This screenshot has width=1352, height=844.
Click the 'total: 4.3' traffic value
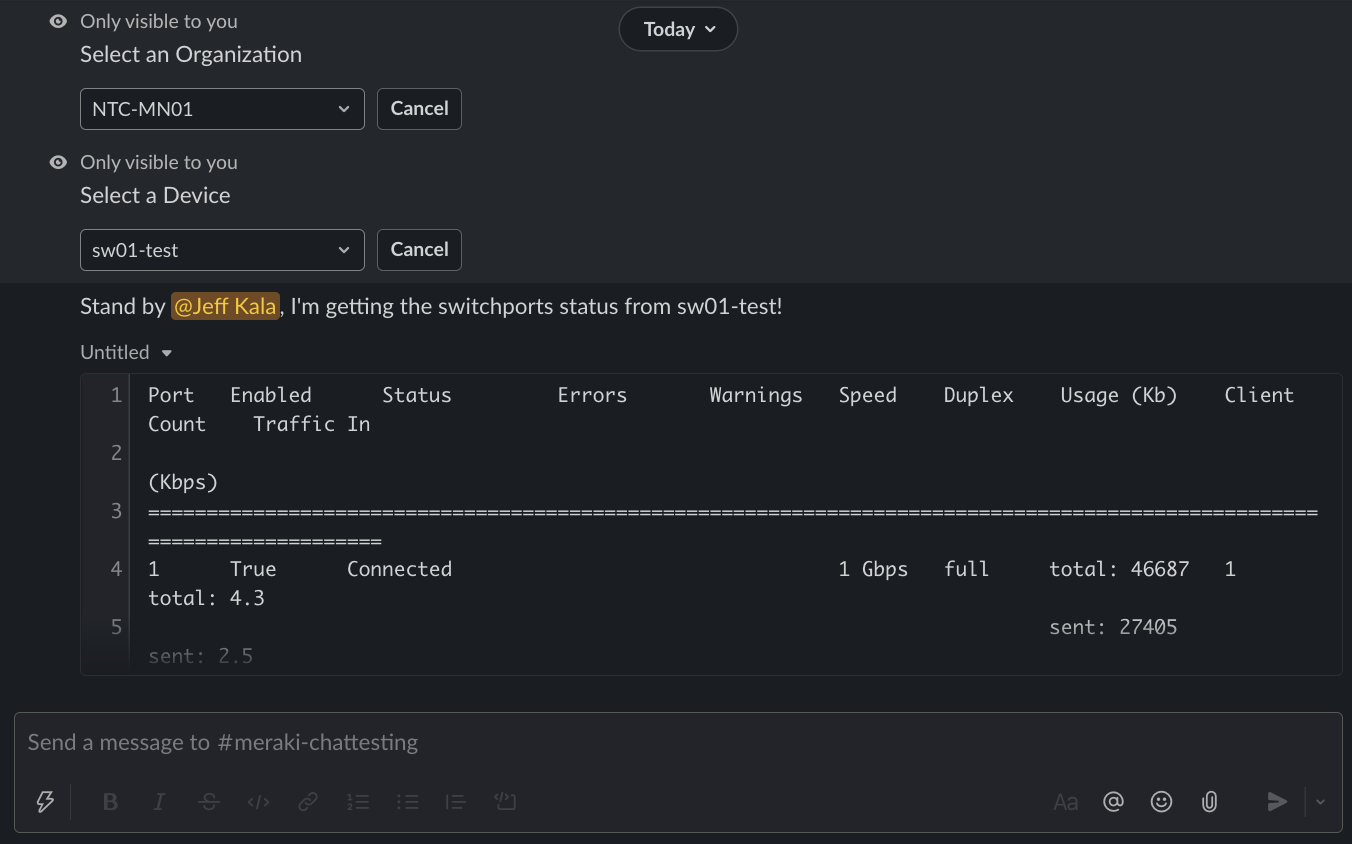coord(206,598)
